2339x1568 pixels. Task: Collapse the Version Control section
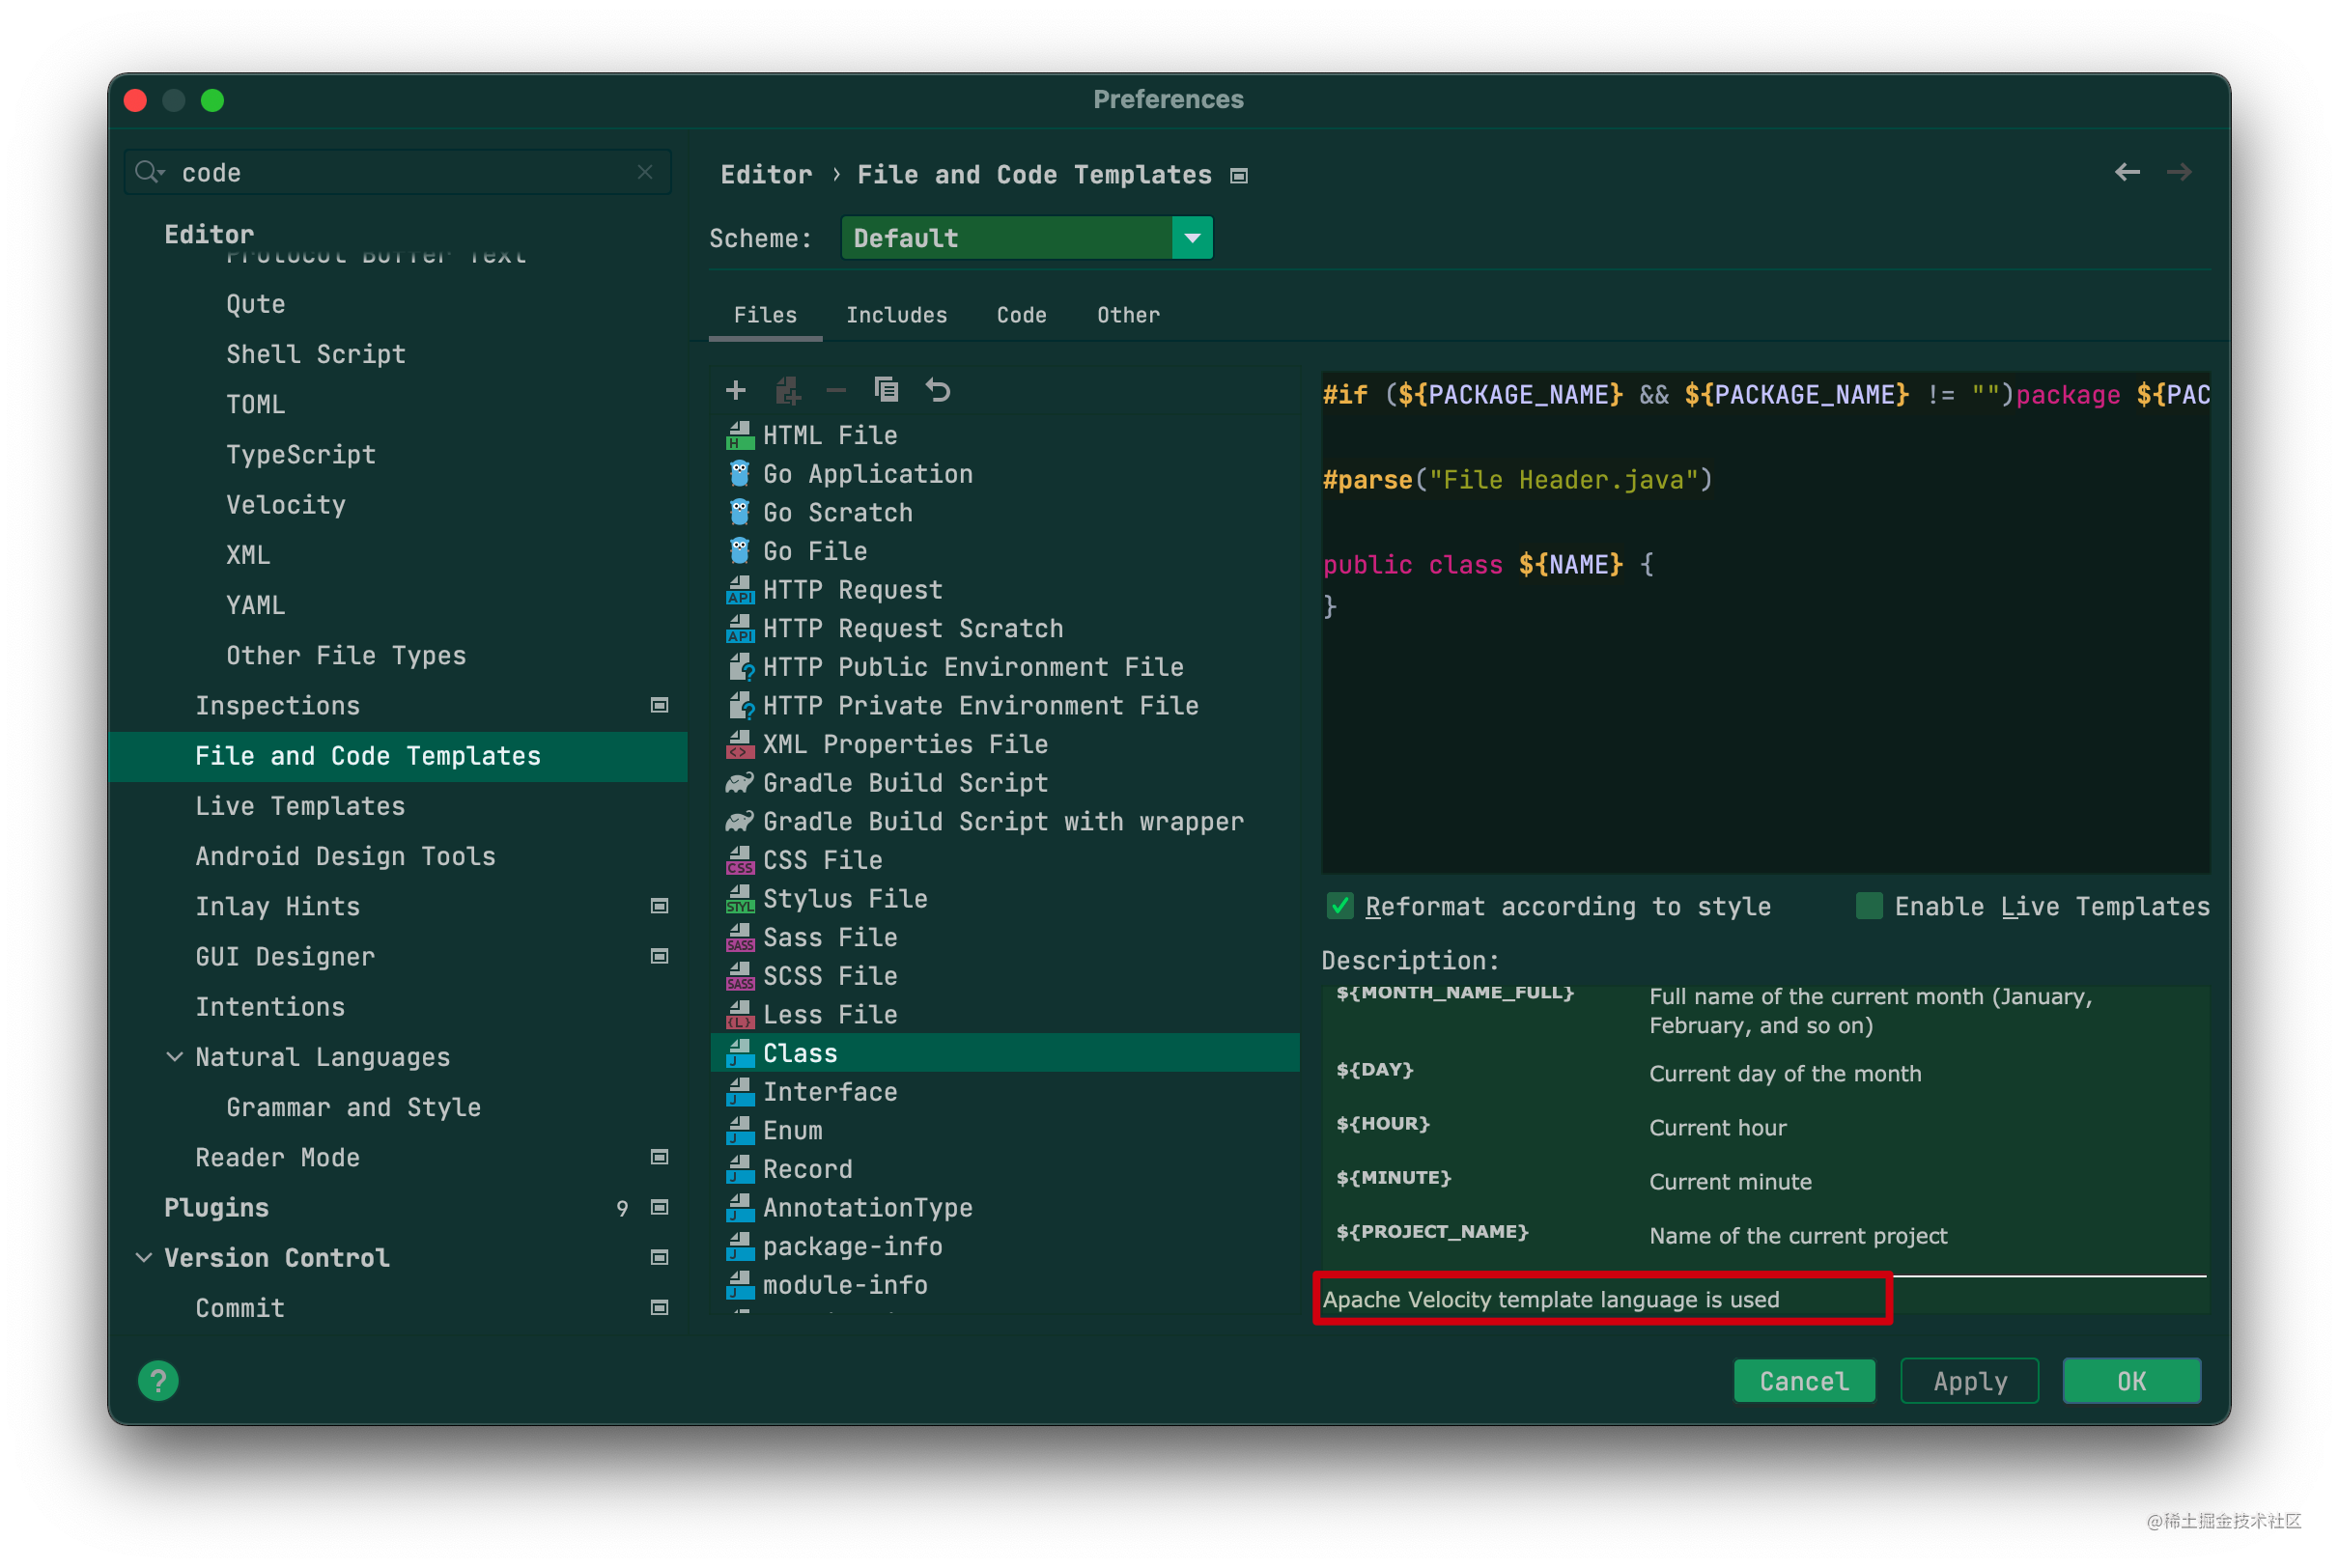(144, 1257)
